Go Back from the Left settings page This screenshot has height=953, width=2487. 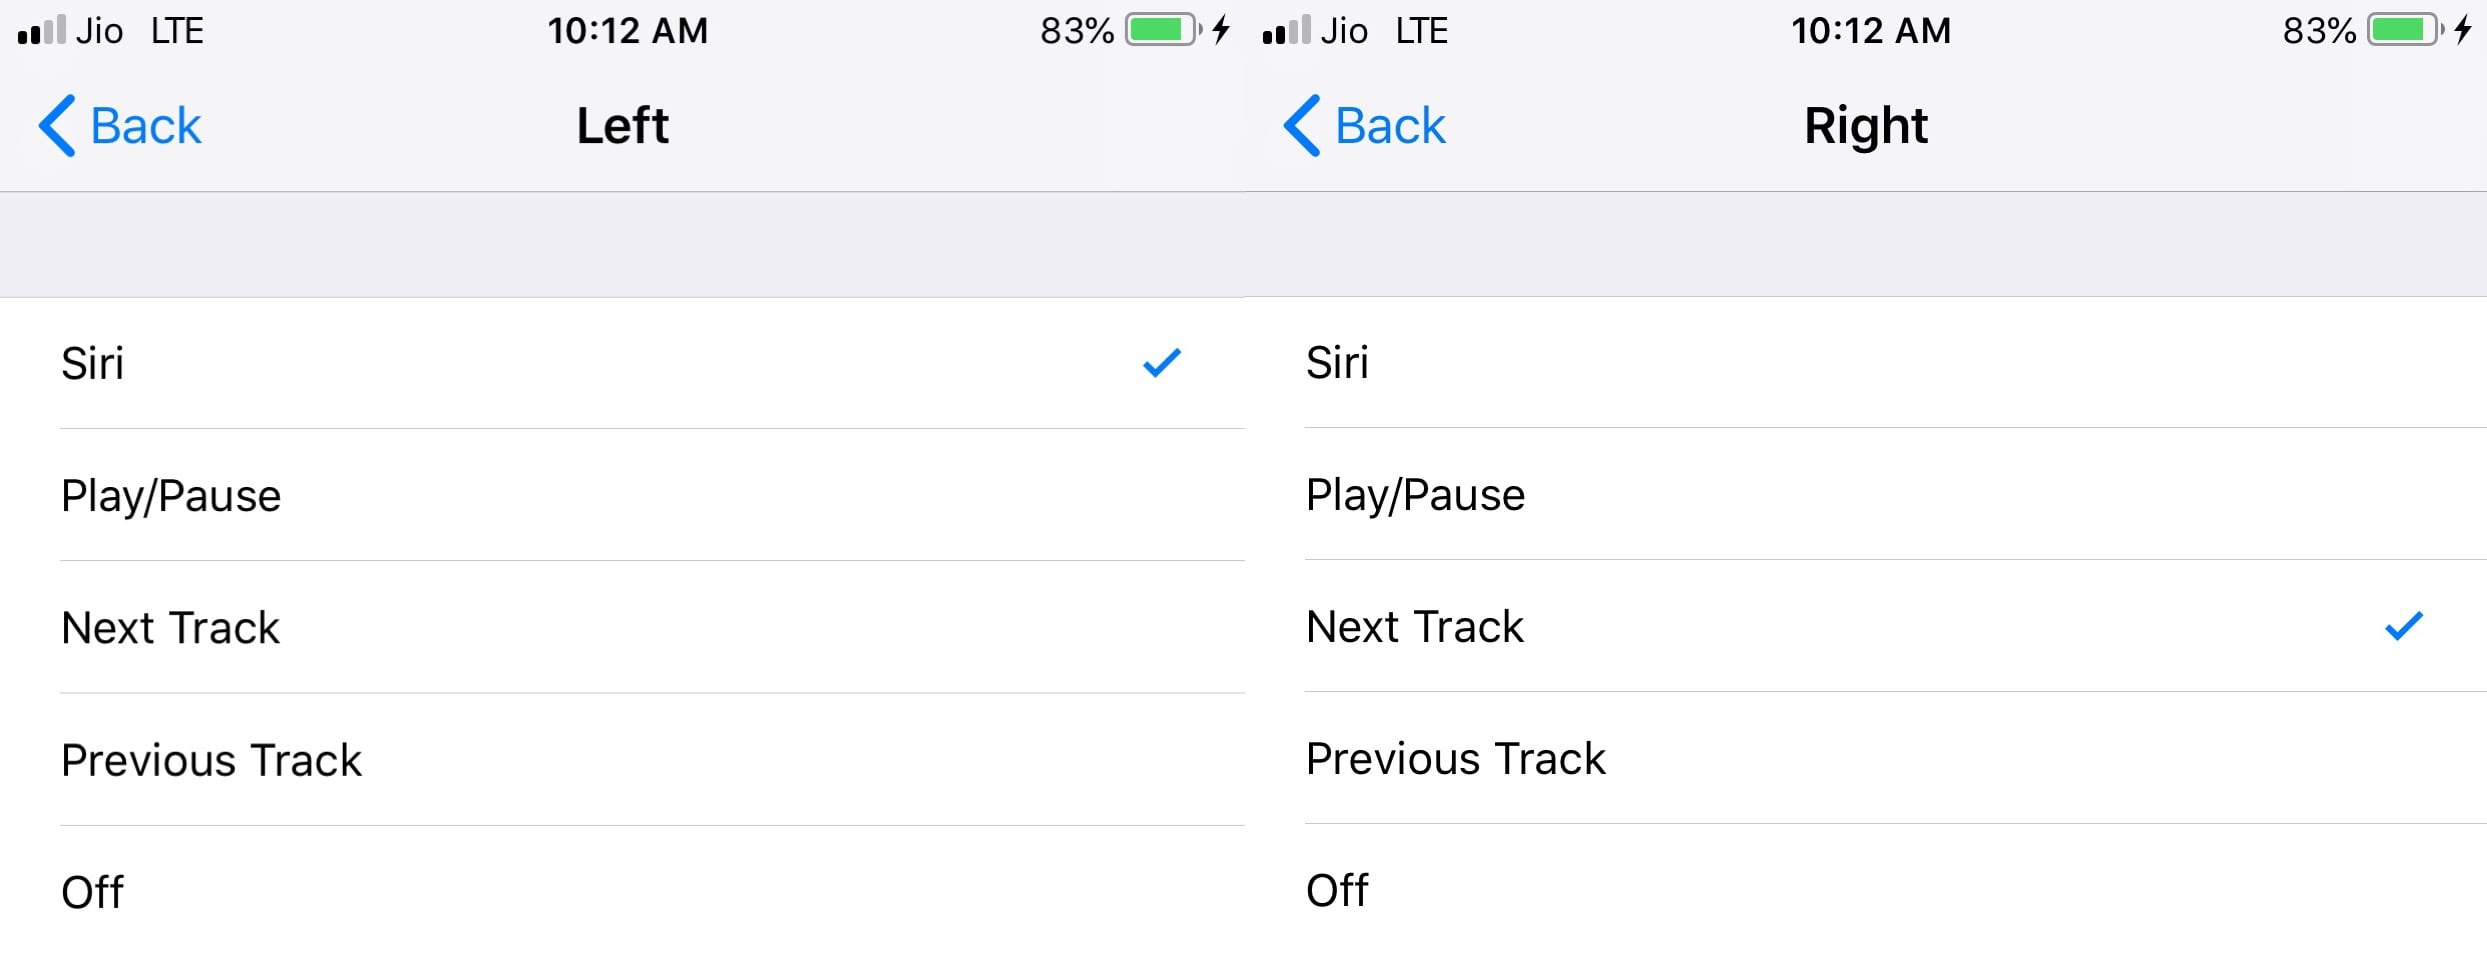[120, 126]
